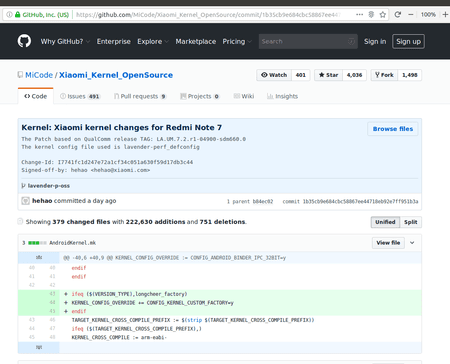The image size is (450, 364).
Task: Click the green padlock security icon
Action: (x=17, y=15)
